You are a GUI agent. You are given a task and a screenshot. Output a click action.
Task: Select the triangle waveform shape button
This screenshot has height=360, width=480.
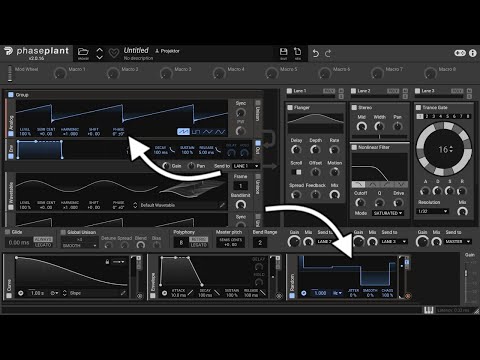coord(208,132)
